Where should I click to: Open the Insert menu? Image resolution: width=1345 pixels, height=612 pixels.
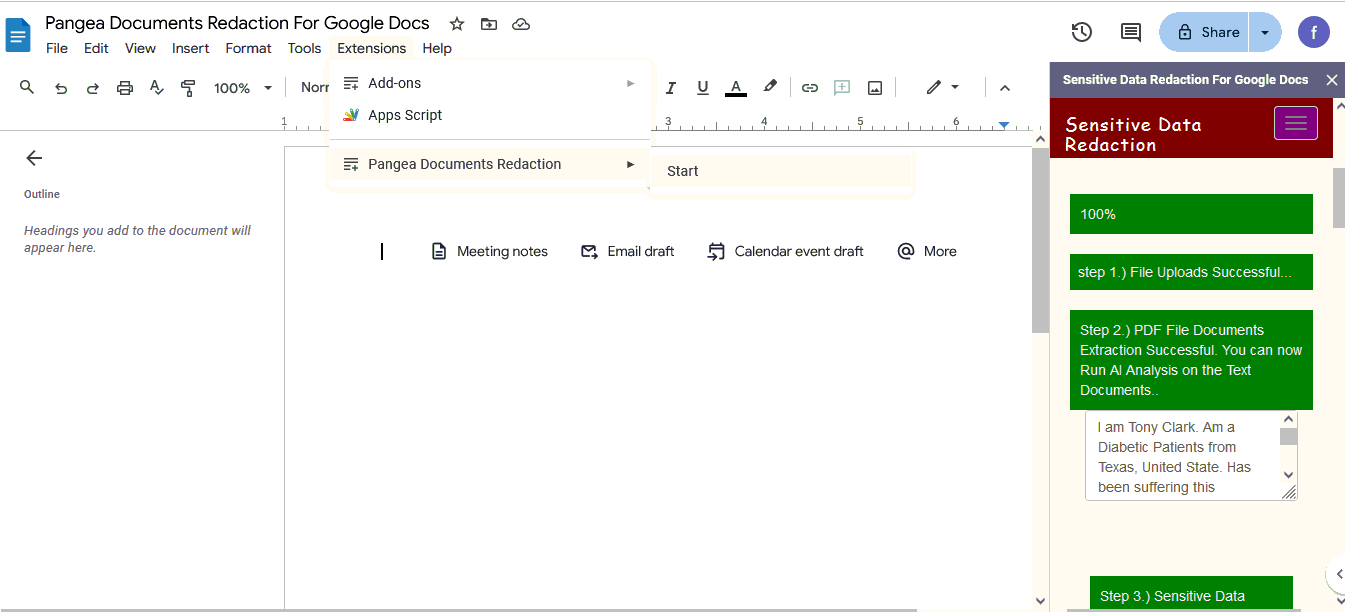click(191, 48)
